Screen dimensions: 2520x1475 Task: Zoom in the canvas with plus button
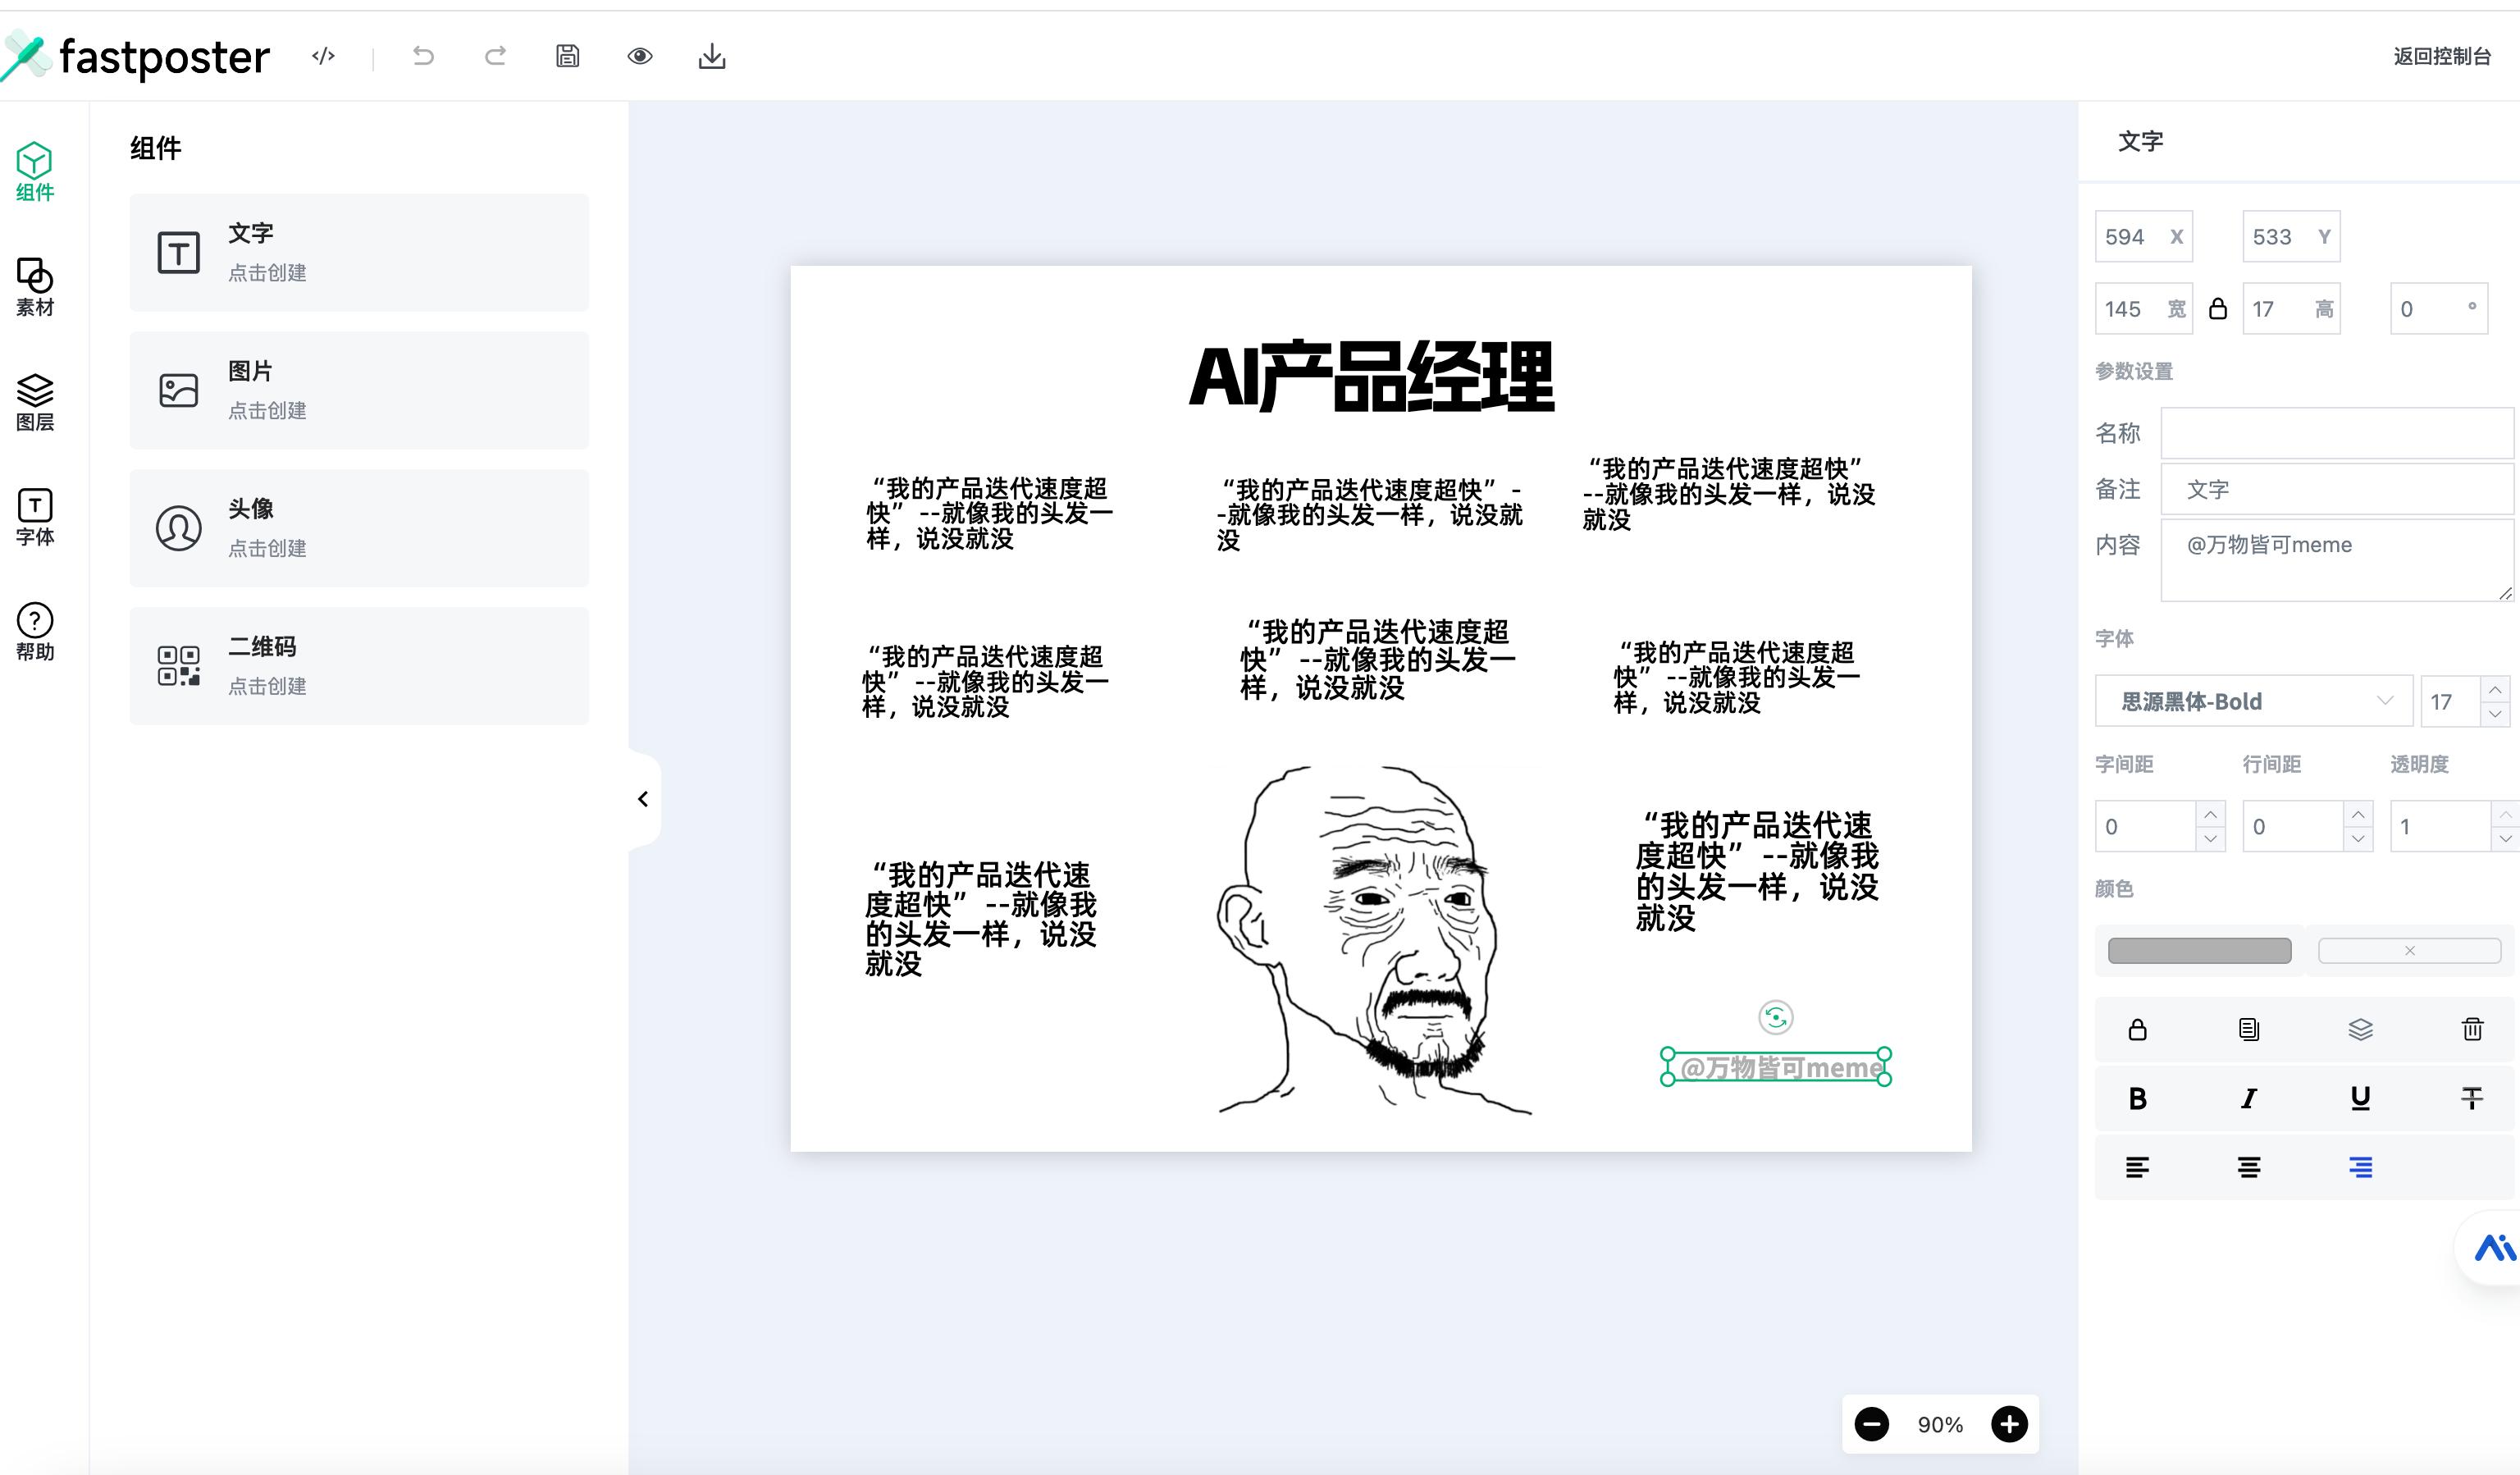(x=2009, y=1424)
